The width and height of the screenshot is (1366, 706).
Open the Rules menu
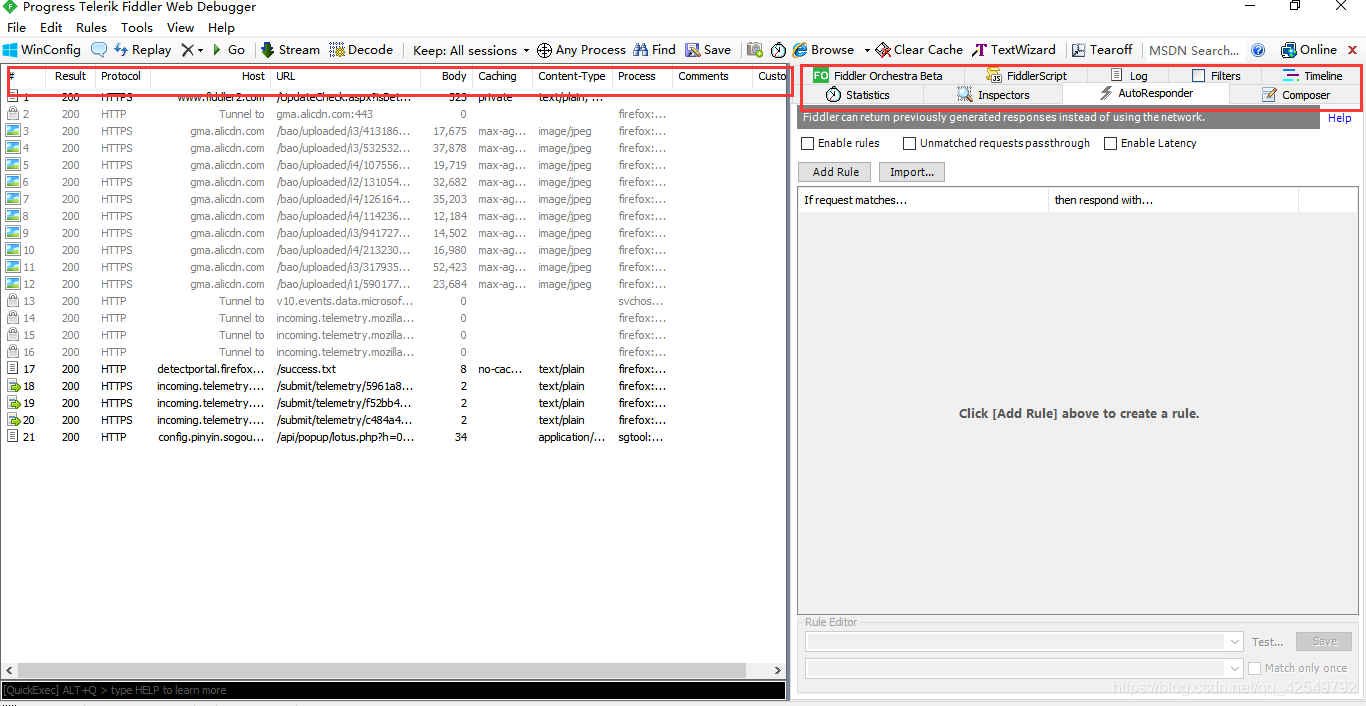point(91,28)
